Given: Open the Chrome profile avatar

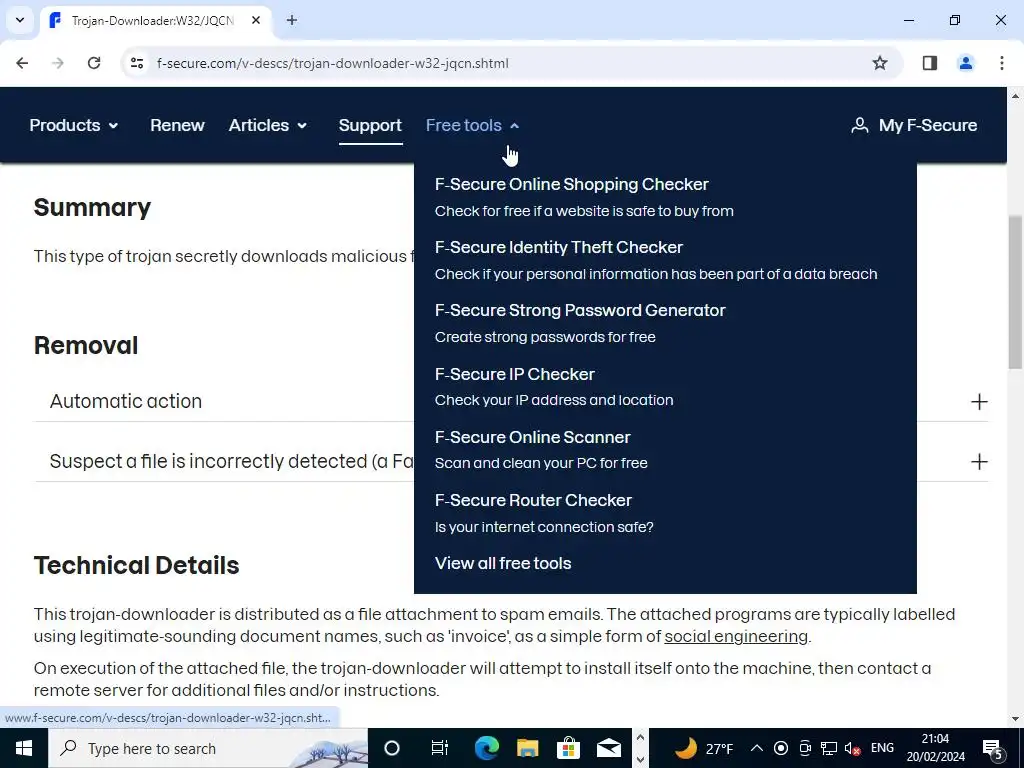Looking at the screenshot, I should pos(965,63).
